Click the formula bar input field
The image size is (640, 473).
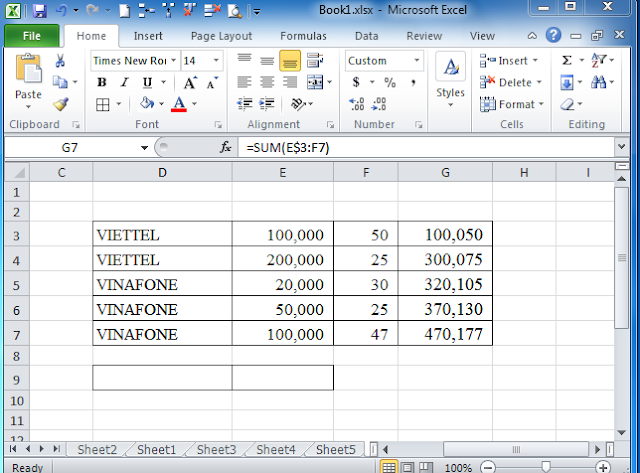pos(427,147)
